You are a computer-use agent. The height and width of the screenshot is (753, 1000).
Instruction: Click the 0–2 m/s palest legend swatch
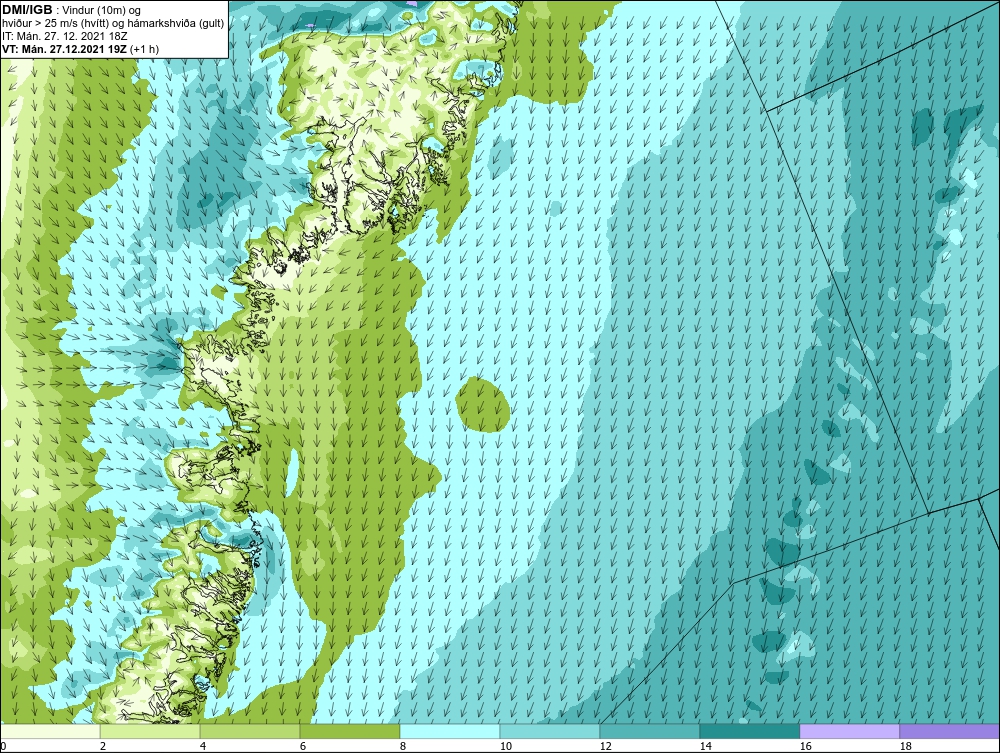click(50, 731)
